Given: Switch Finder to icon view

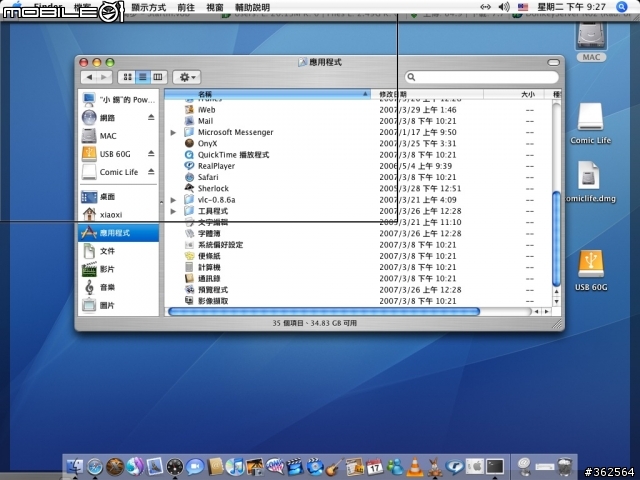Looking at the screenshot, I should click(x=127, y=77).
